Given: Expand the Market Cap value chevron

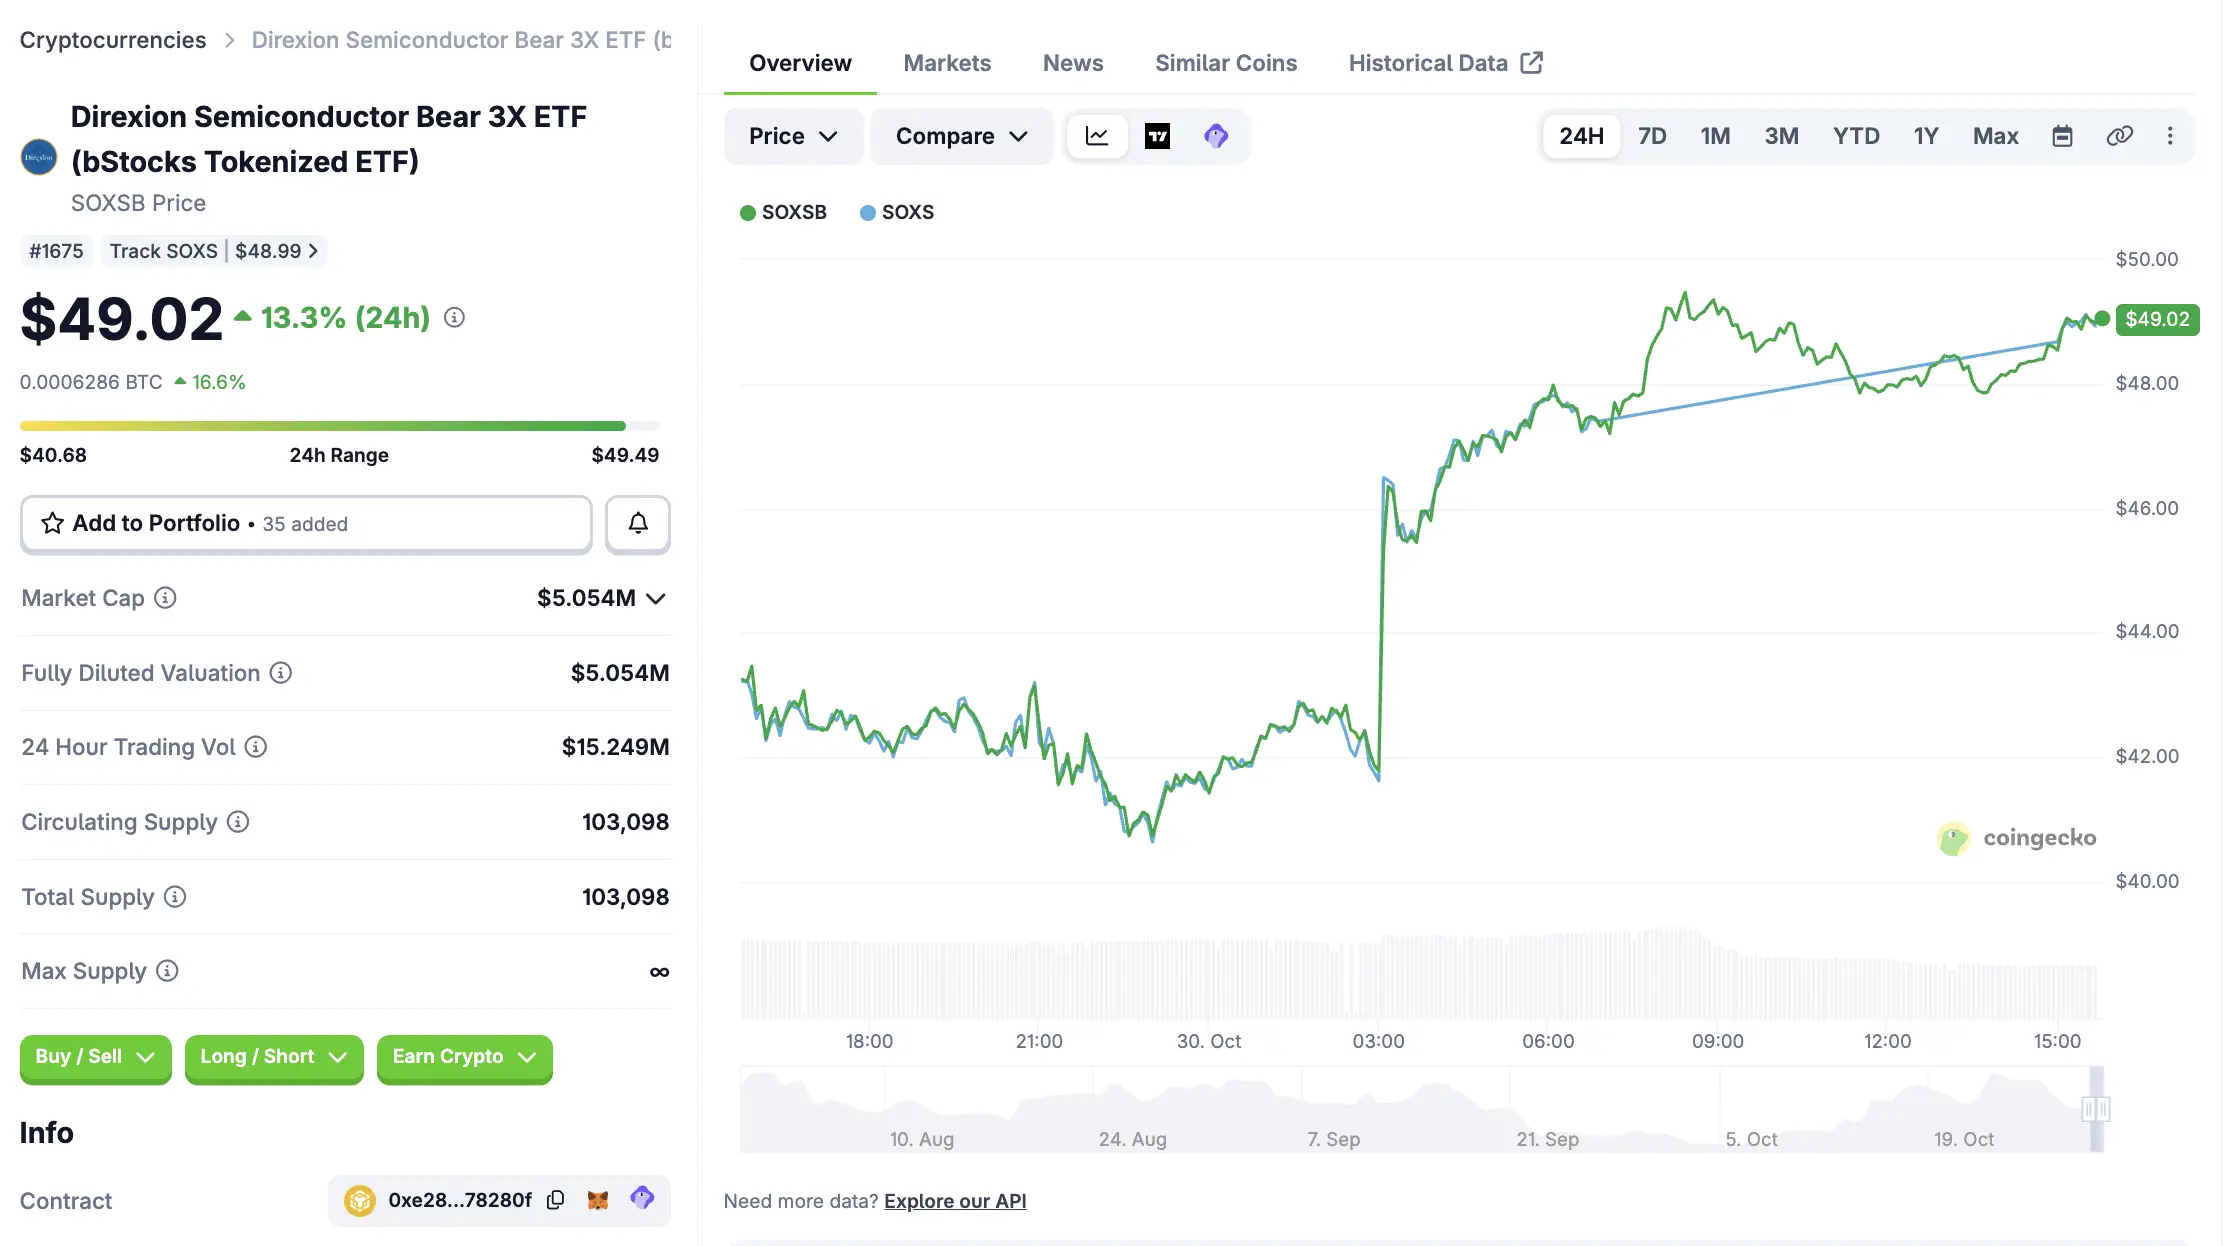Looking at the screenshot, I should (656, 599).
